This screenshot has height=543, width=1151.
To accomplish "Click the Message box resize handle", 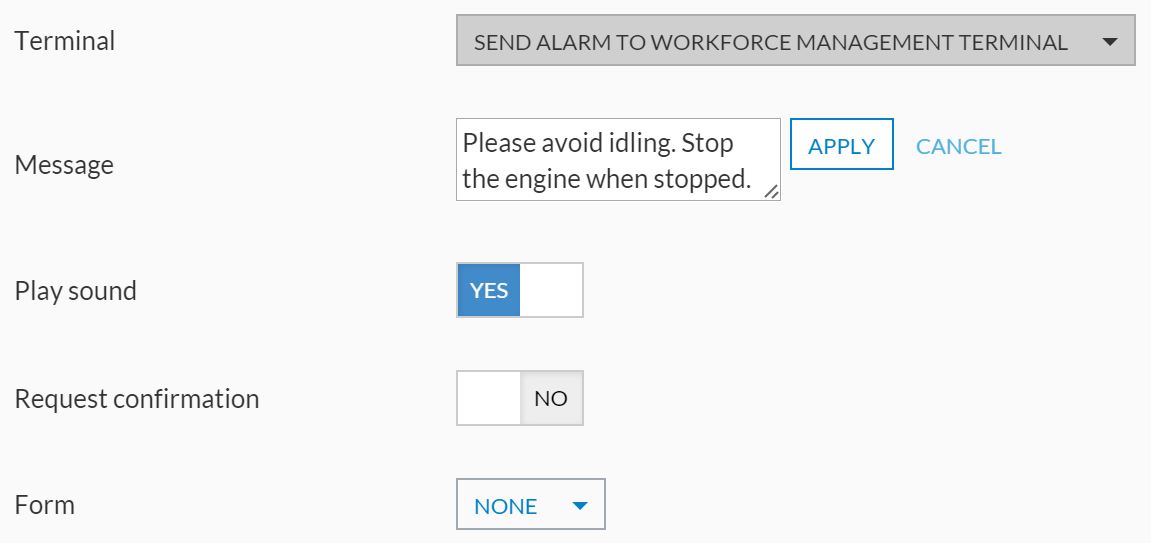I will coord(771,191).
